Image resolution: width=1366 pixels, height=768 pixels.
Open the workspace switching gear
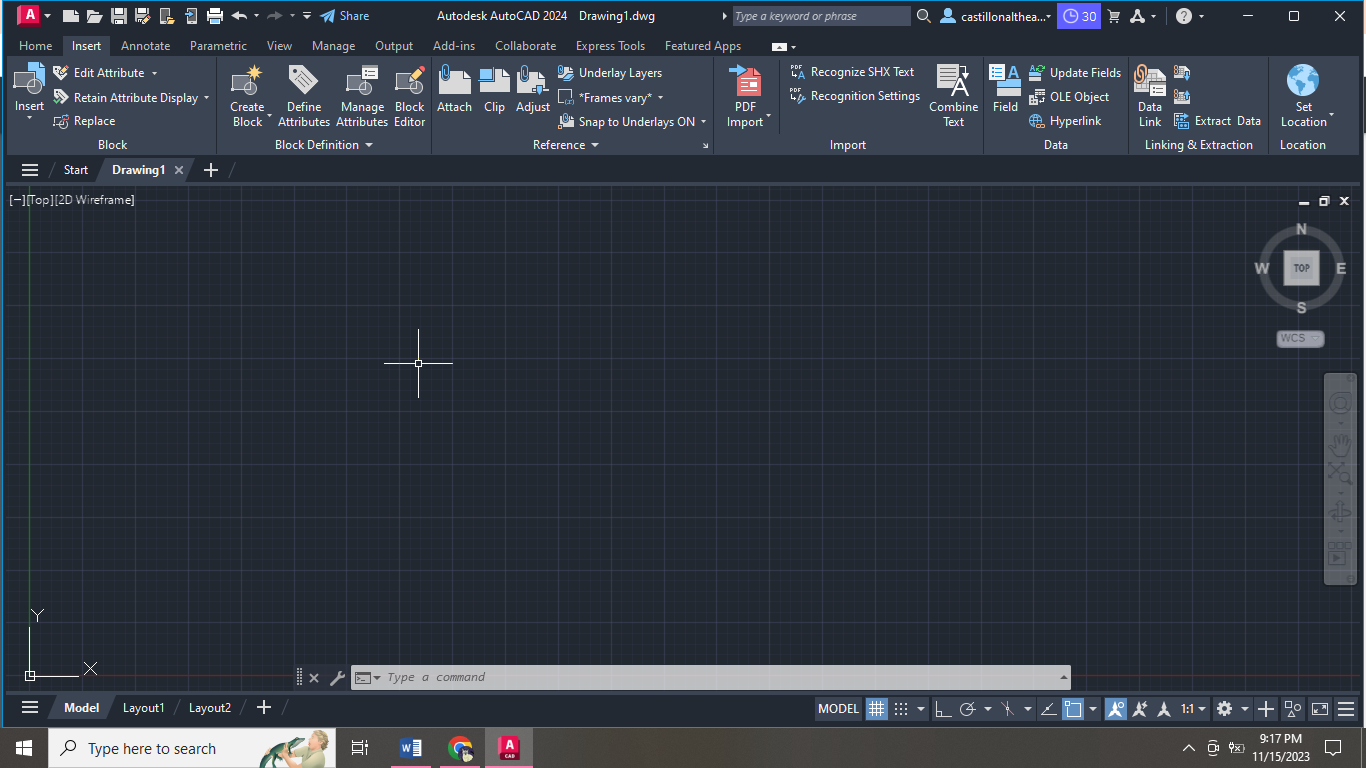click(x=1224, y=709)
